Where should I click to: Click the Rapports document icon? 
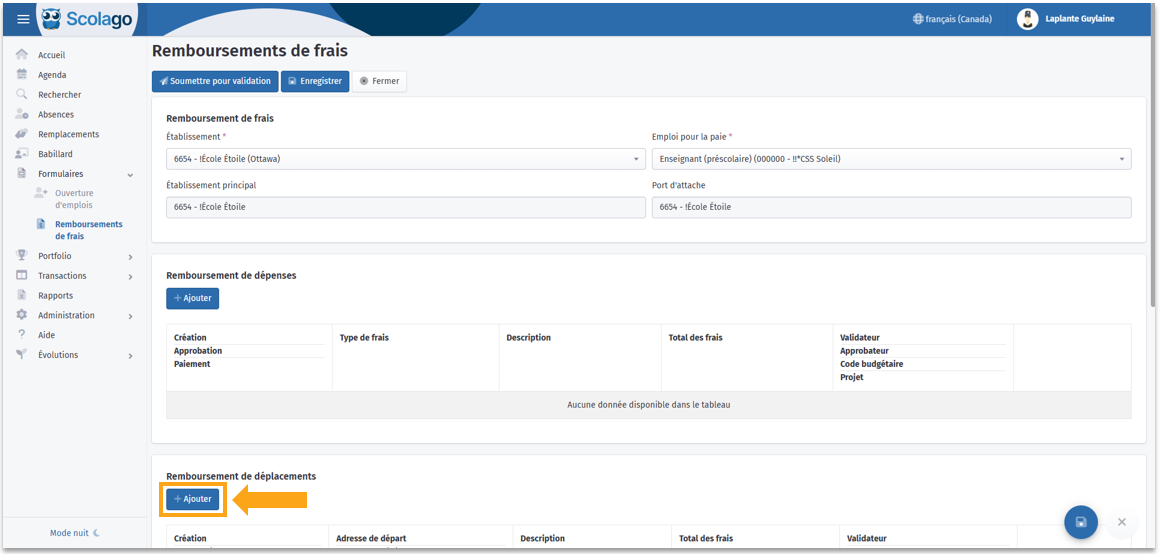(x=21, y=295)
